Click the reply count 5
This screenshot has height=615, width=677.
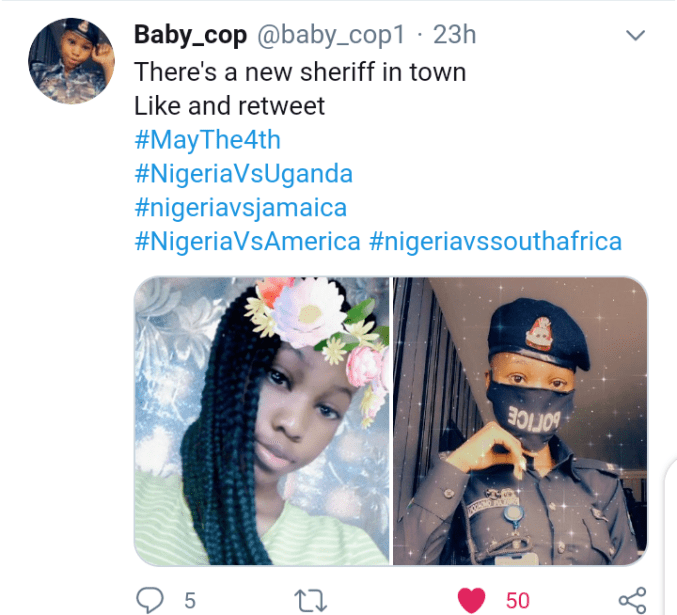[189, 600]
